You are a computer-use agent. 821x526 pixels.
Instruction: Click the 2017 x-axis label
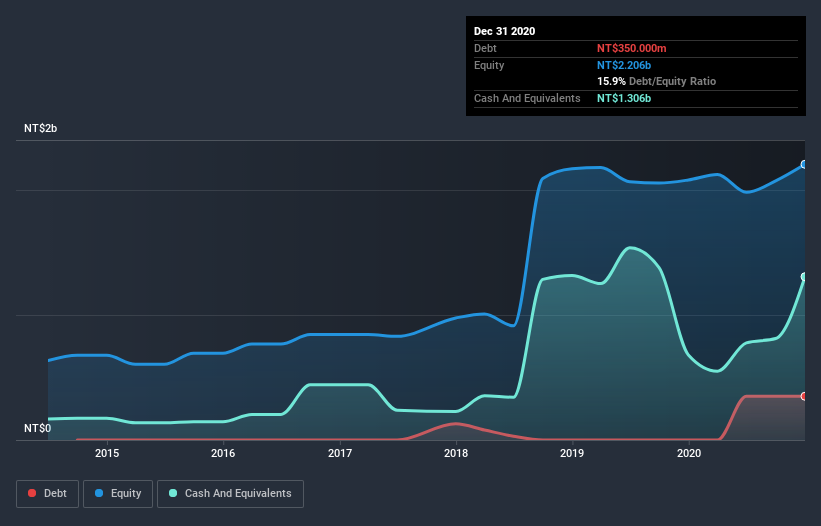[x=340, y=453]
